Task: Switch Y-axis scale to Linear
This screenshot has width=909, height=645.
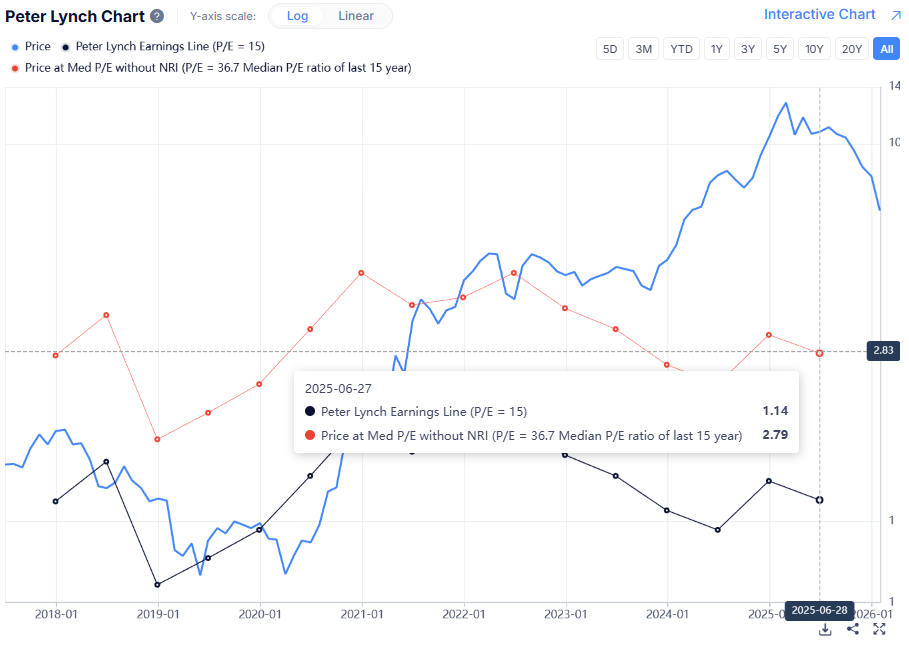Action: 356,16
